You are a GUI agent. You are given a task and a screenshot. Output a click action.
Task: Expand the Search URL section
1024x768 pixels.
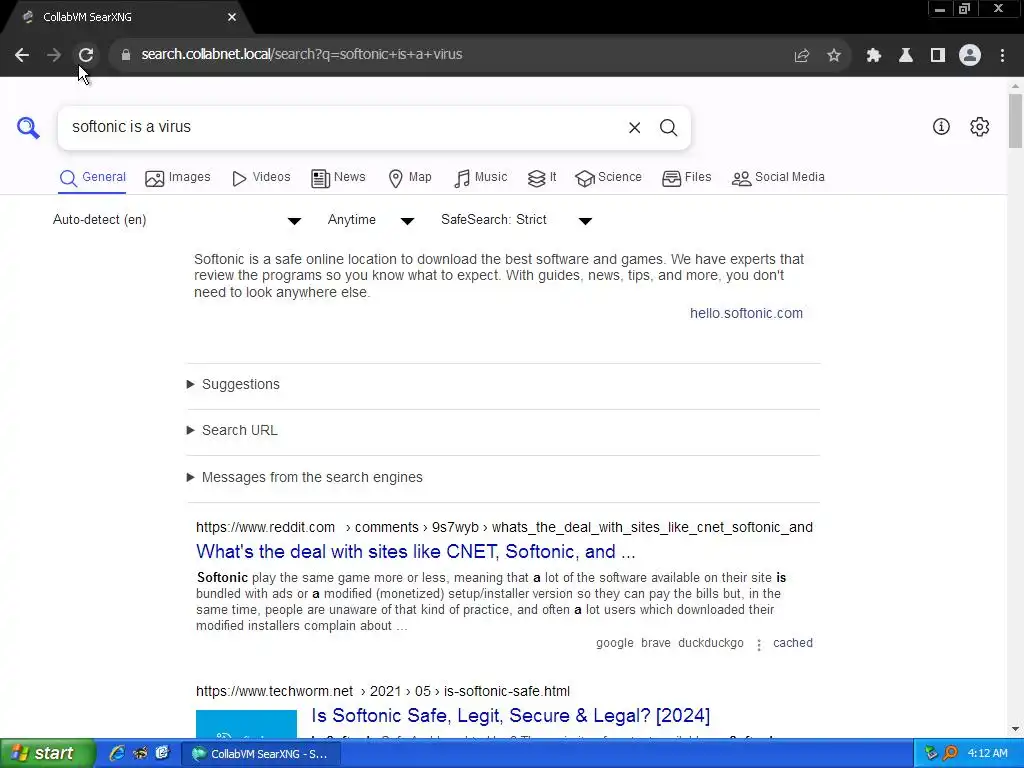pos(503,430)
